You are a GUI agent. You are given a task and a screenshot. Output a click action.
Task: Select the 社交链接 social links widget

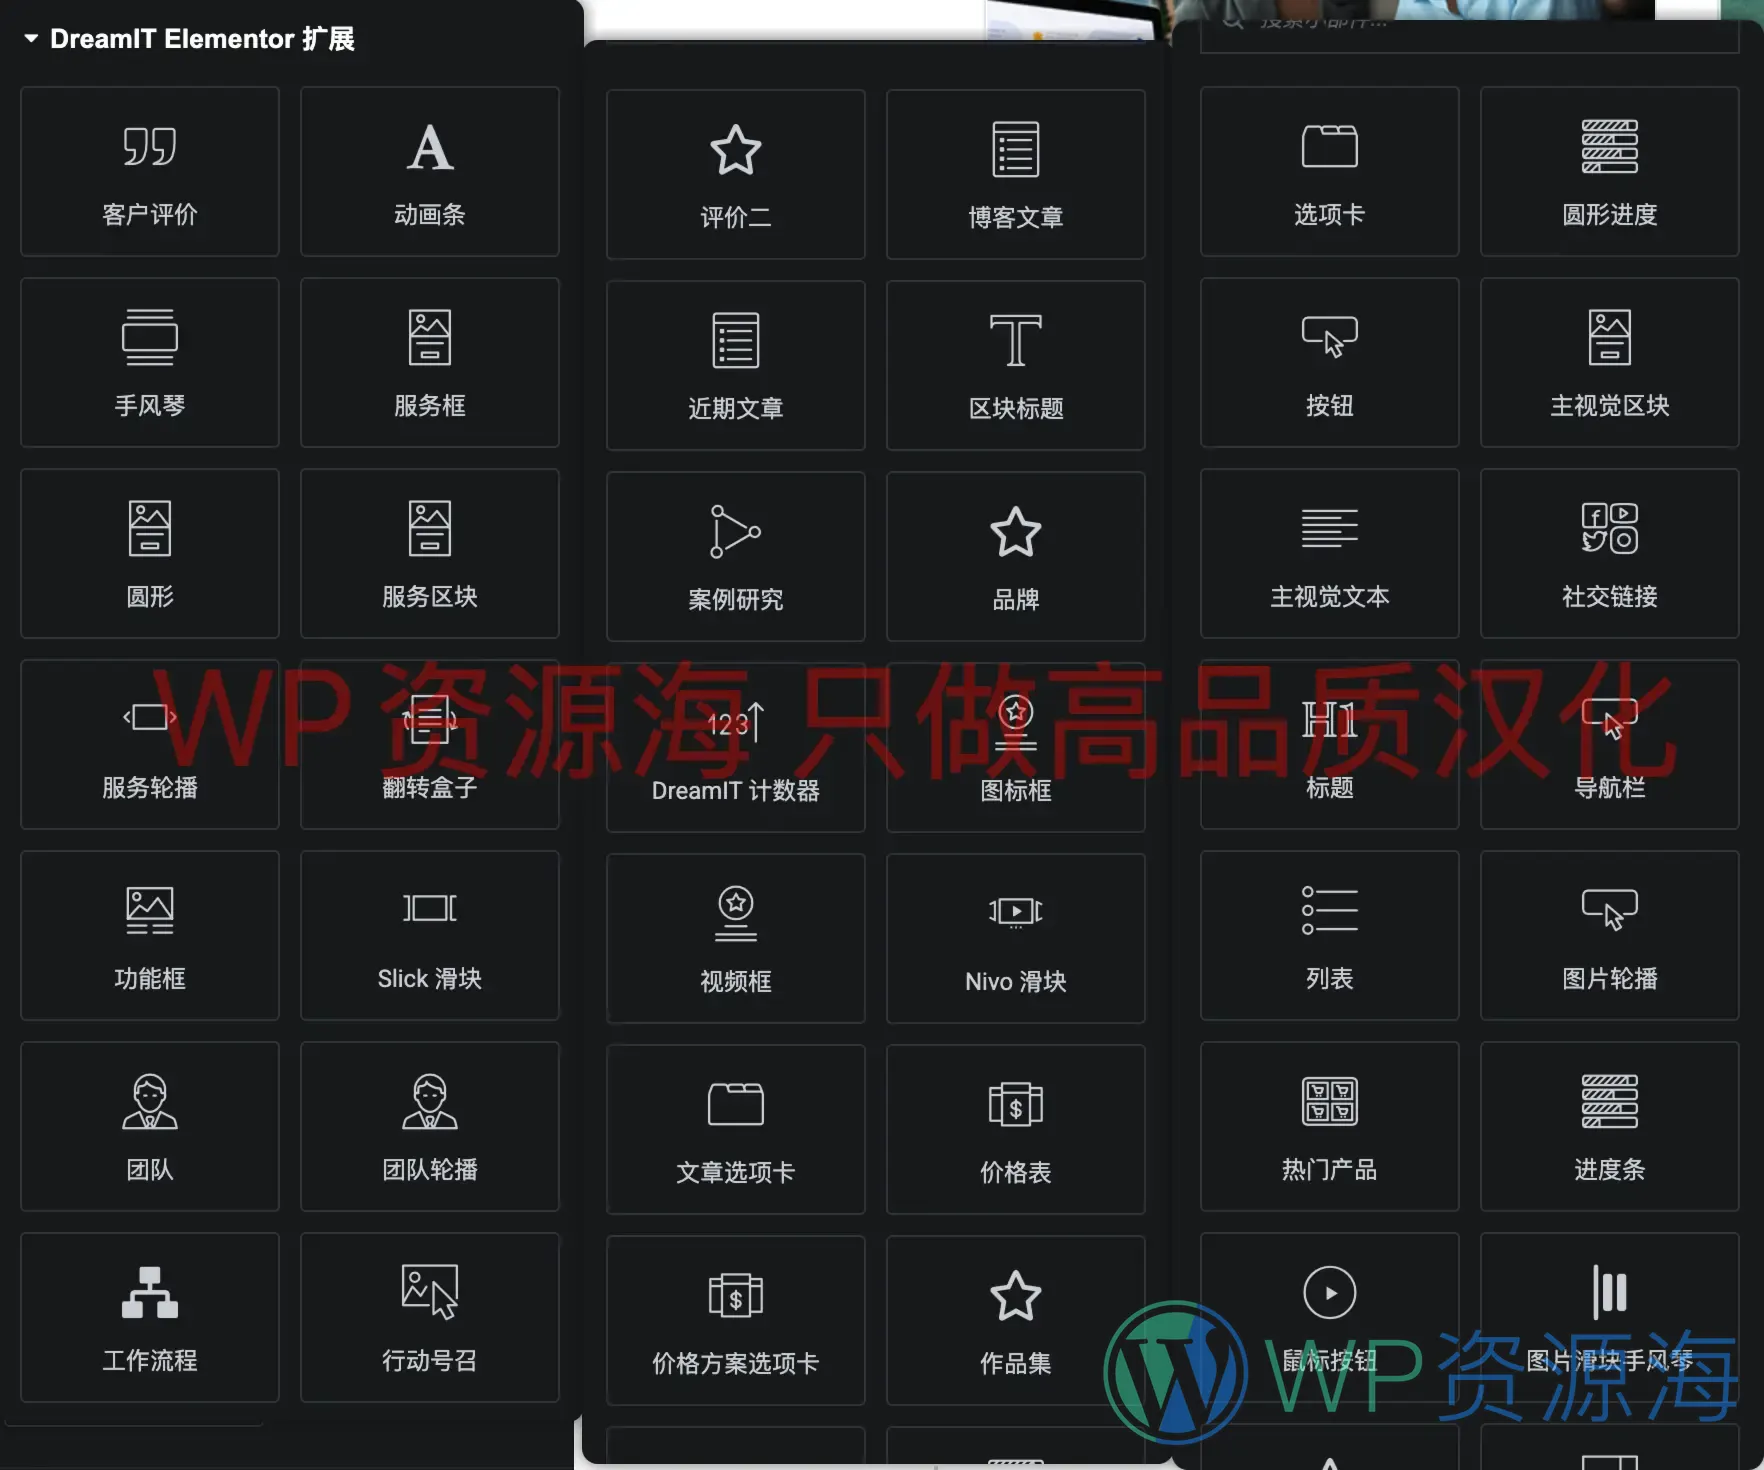click(x=1609, y=554)
